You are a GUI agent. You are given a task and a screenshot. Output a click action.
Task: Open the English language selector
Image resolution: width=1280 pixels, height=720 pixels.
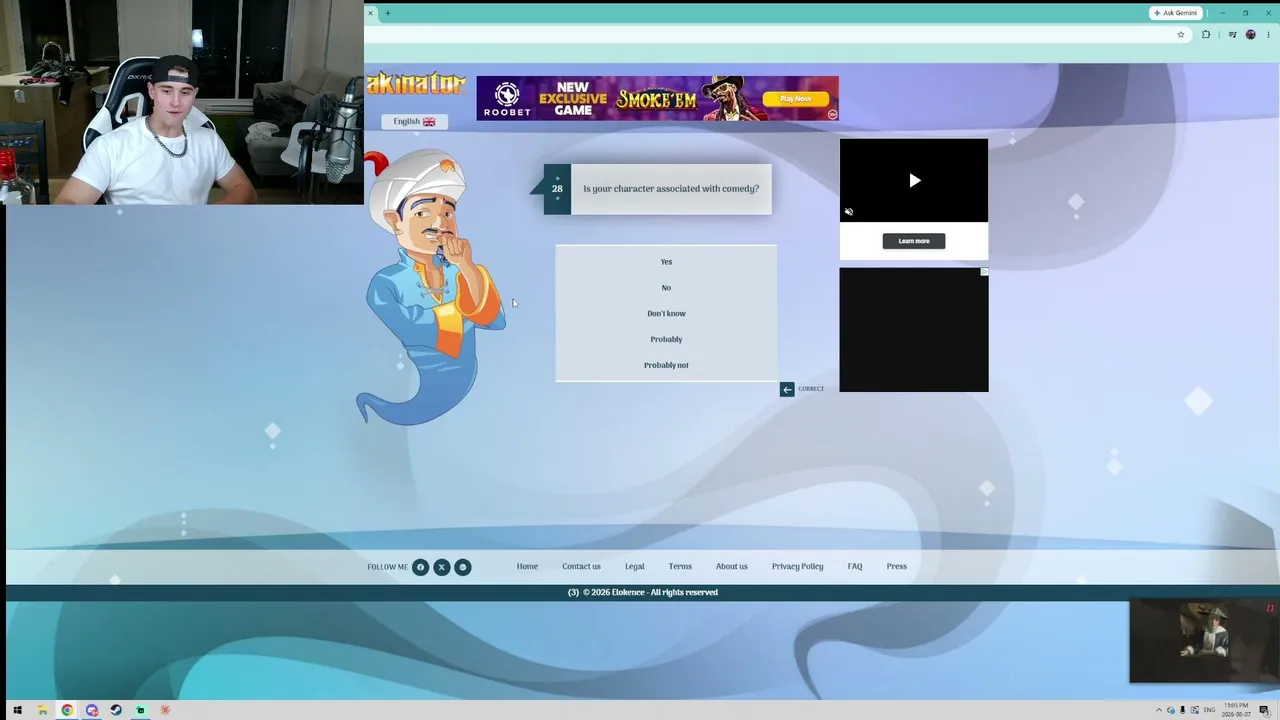pyautogui.click(x=414, y=122)
